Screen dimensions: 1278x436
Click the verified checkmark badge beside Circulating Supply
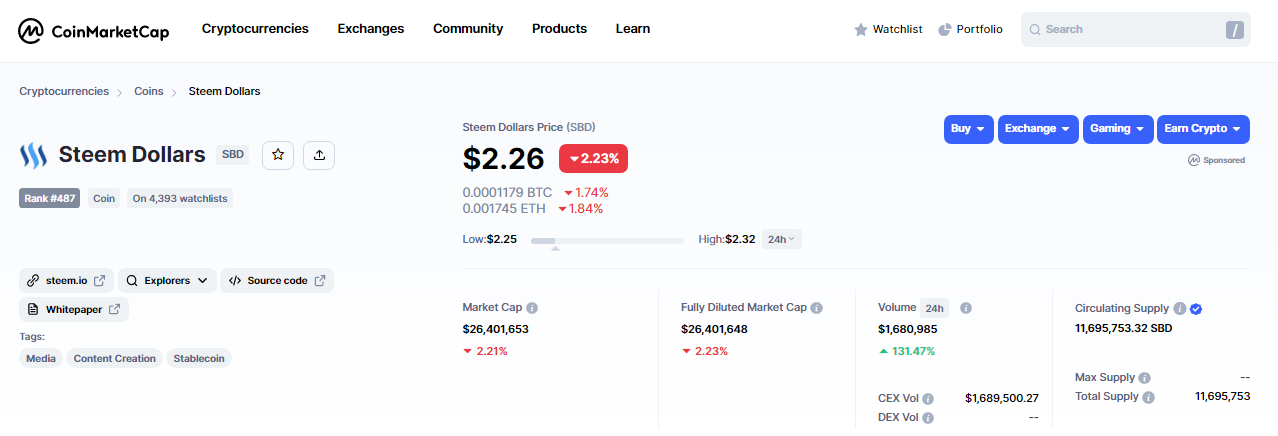click(x=1196, y=309)
